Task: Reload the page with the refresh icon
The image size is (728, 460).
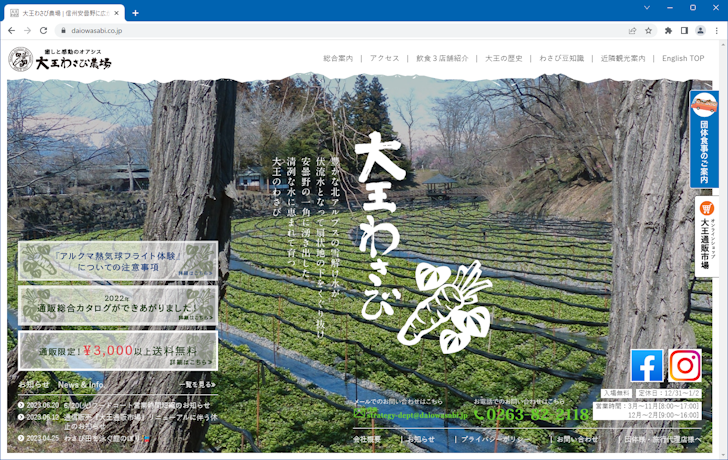Action: click(43, 31)
